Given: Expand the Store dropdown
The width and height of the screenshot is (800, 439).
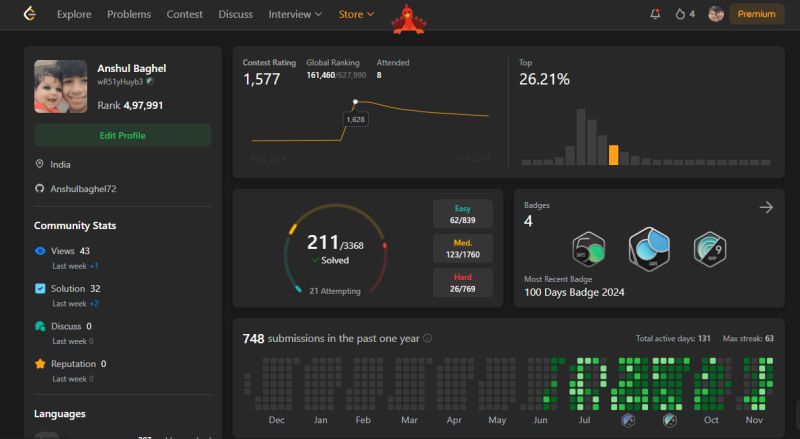Looking at the screenshot, I should (x=356, y=14).
